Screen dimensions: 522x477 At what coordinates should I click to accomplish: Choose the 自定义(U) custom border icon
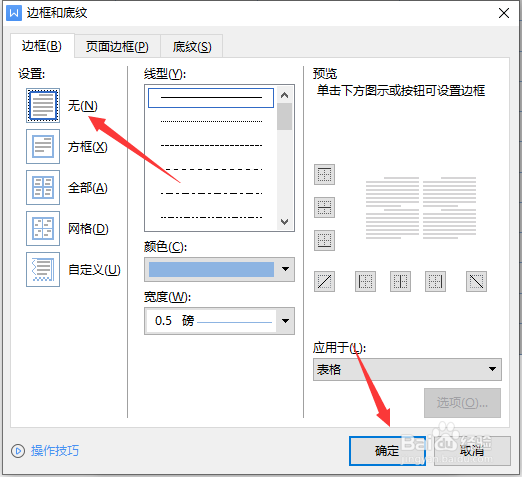click(x=43, y=269)
